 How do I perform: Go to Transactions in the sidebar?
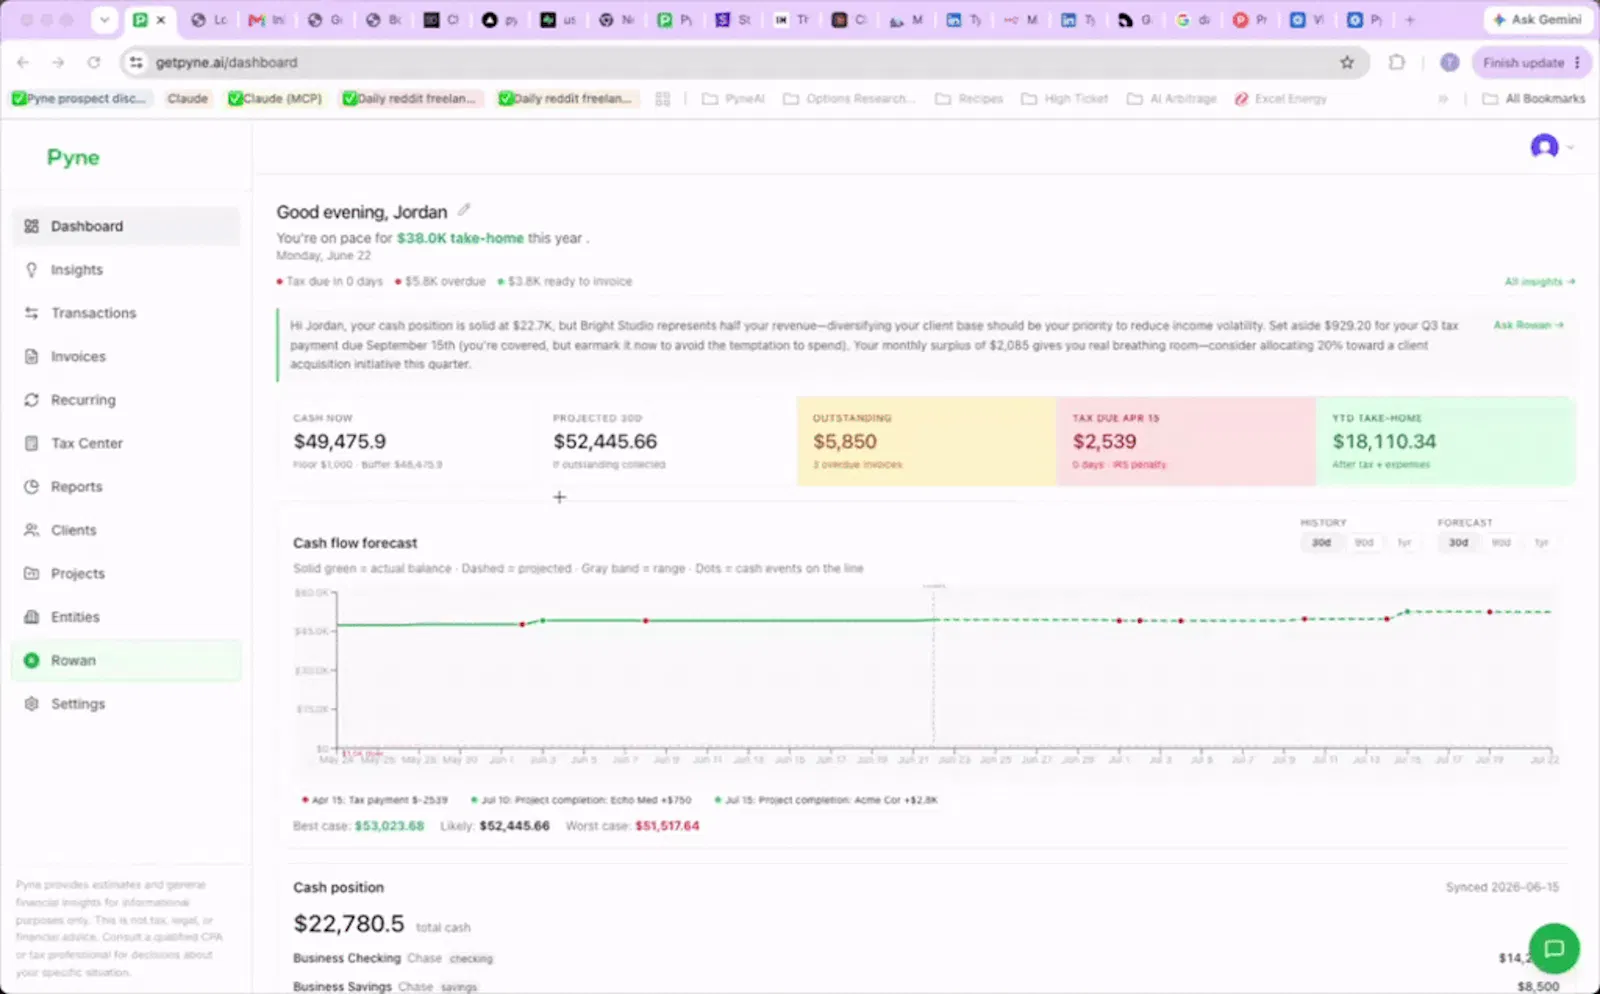126,313
